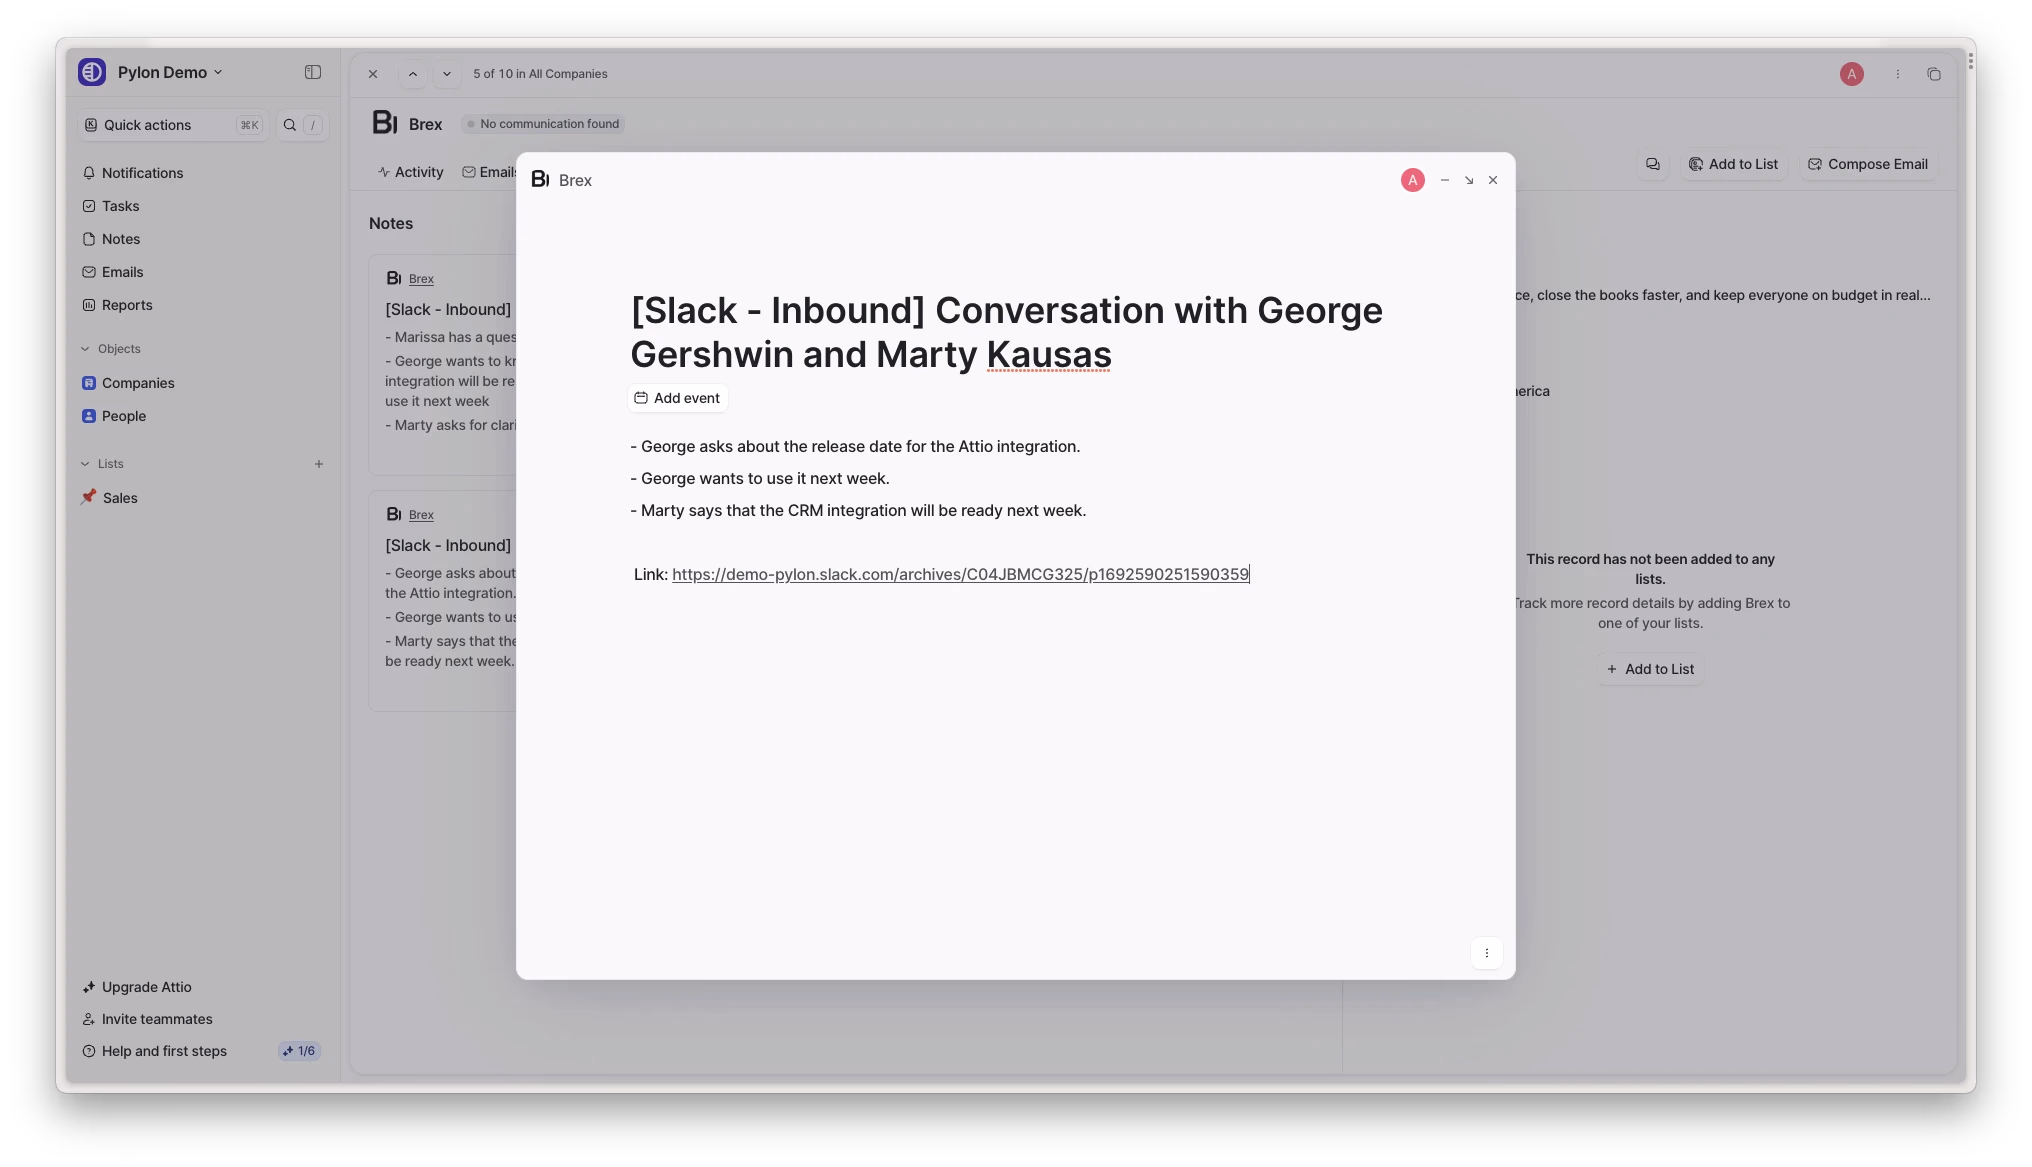
Task: Click the line about CRM integration ready next week
Action: (858, 510)
